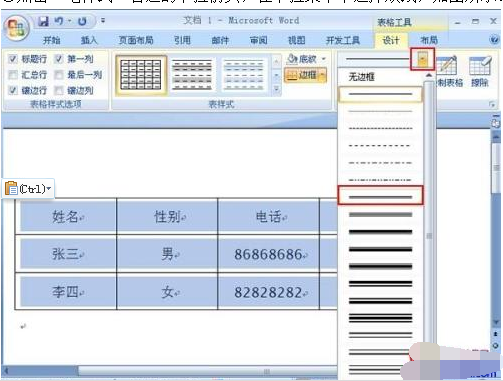Click the 男 gender cell
Image resolution: width=503 pixels, height=381 pixels.
click(x=167, y=254)
